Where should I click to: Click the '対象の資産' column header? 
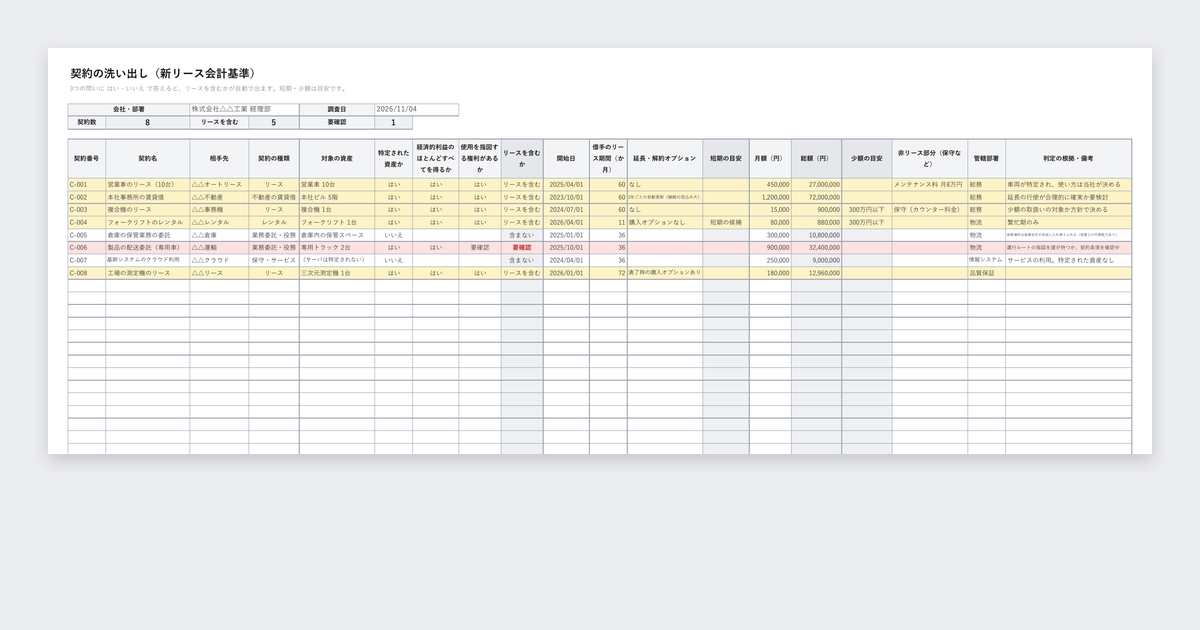click(337, 158)
